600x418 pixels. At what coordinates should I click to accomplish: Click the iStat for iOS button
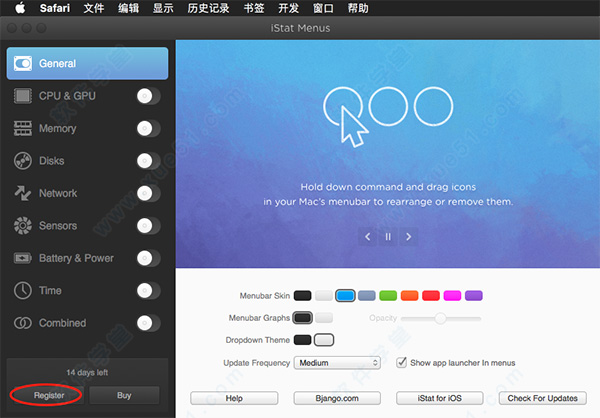click(440, 398)
